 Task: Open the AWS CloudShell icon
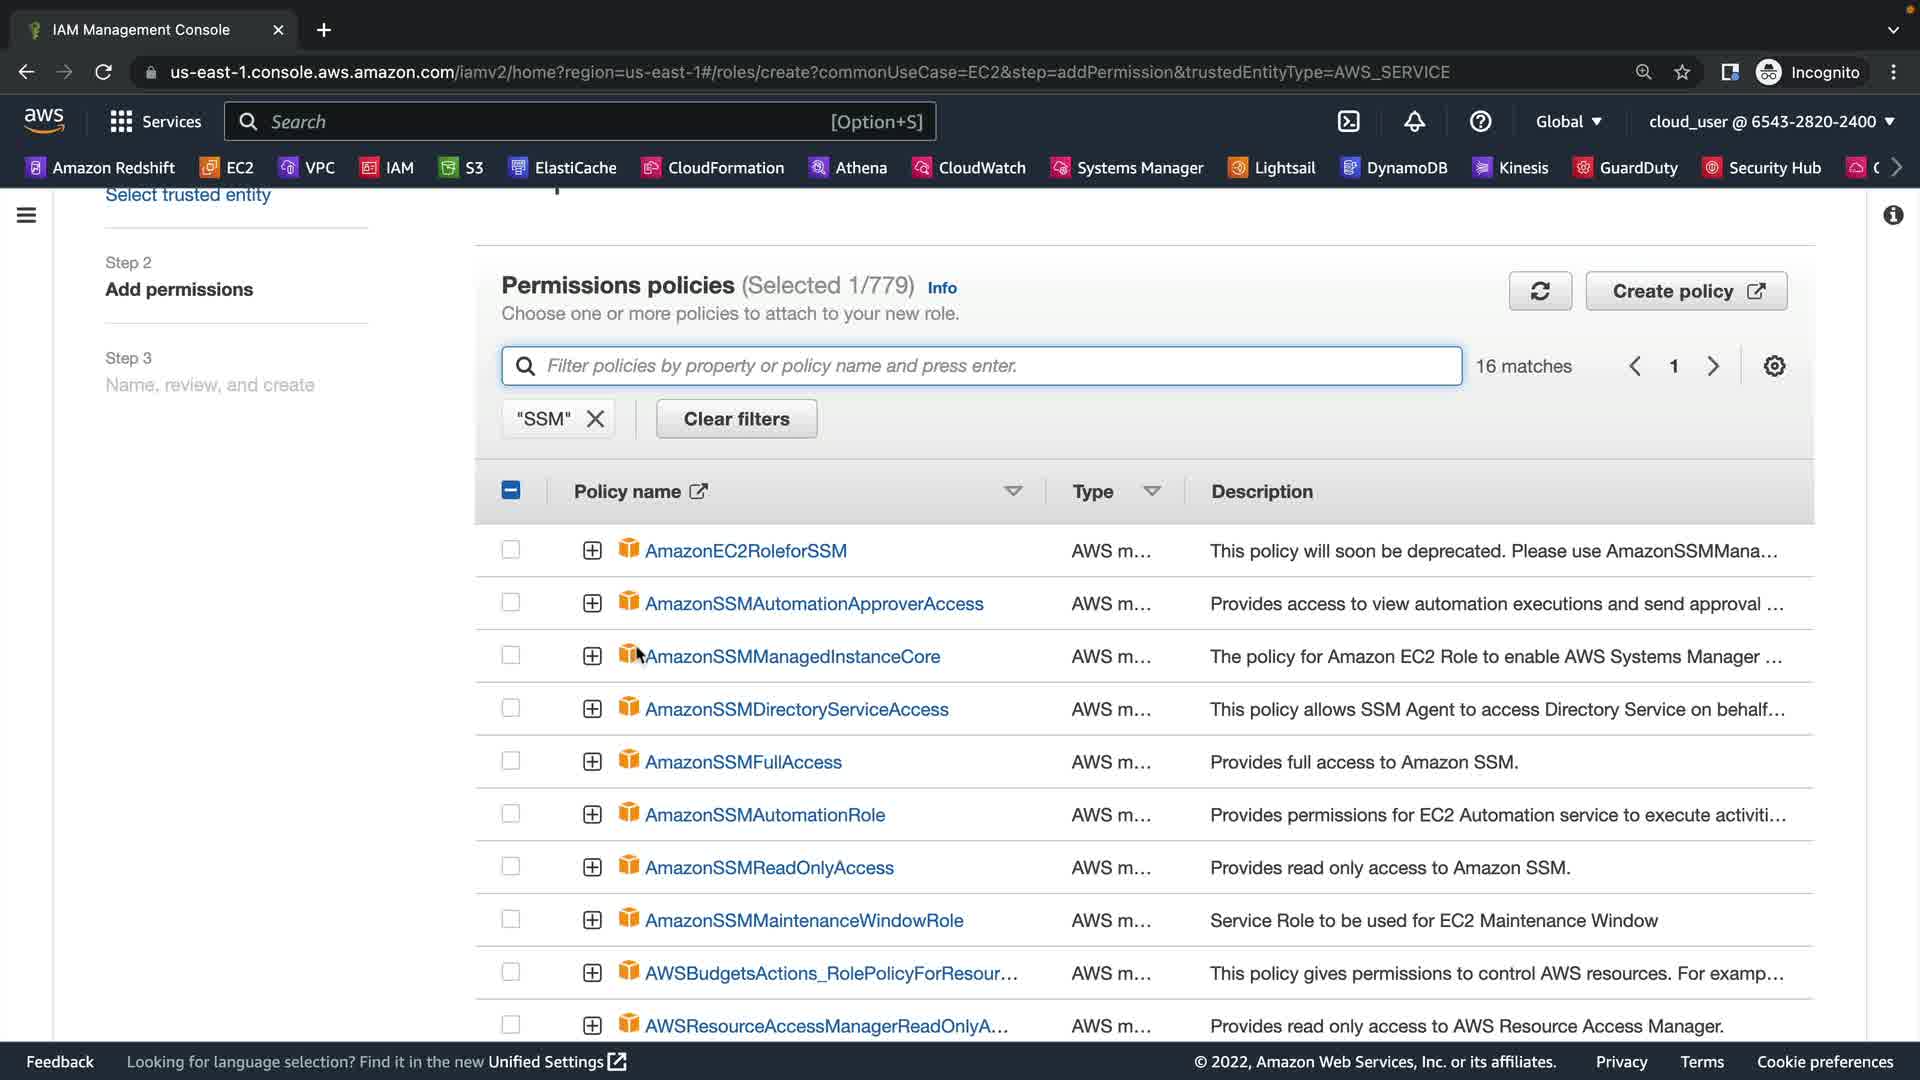(1348, 121)
